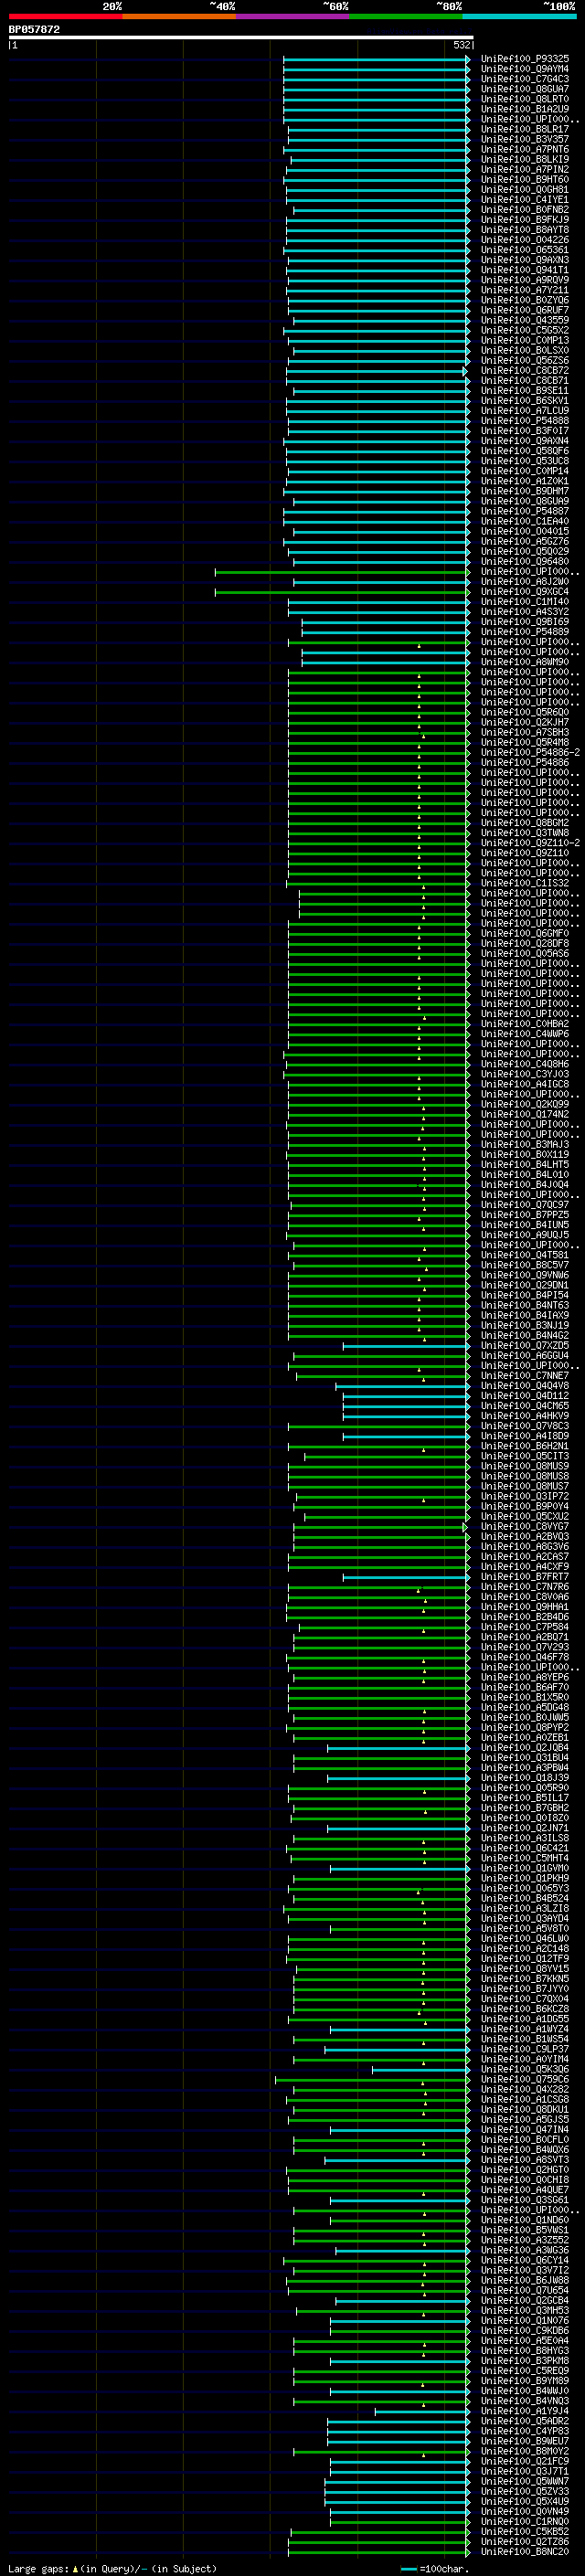Choose the hit UniRef100_Q6RUF7
This screenshot has height=2576, width=585.
[x=525, y=310]
